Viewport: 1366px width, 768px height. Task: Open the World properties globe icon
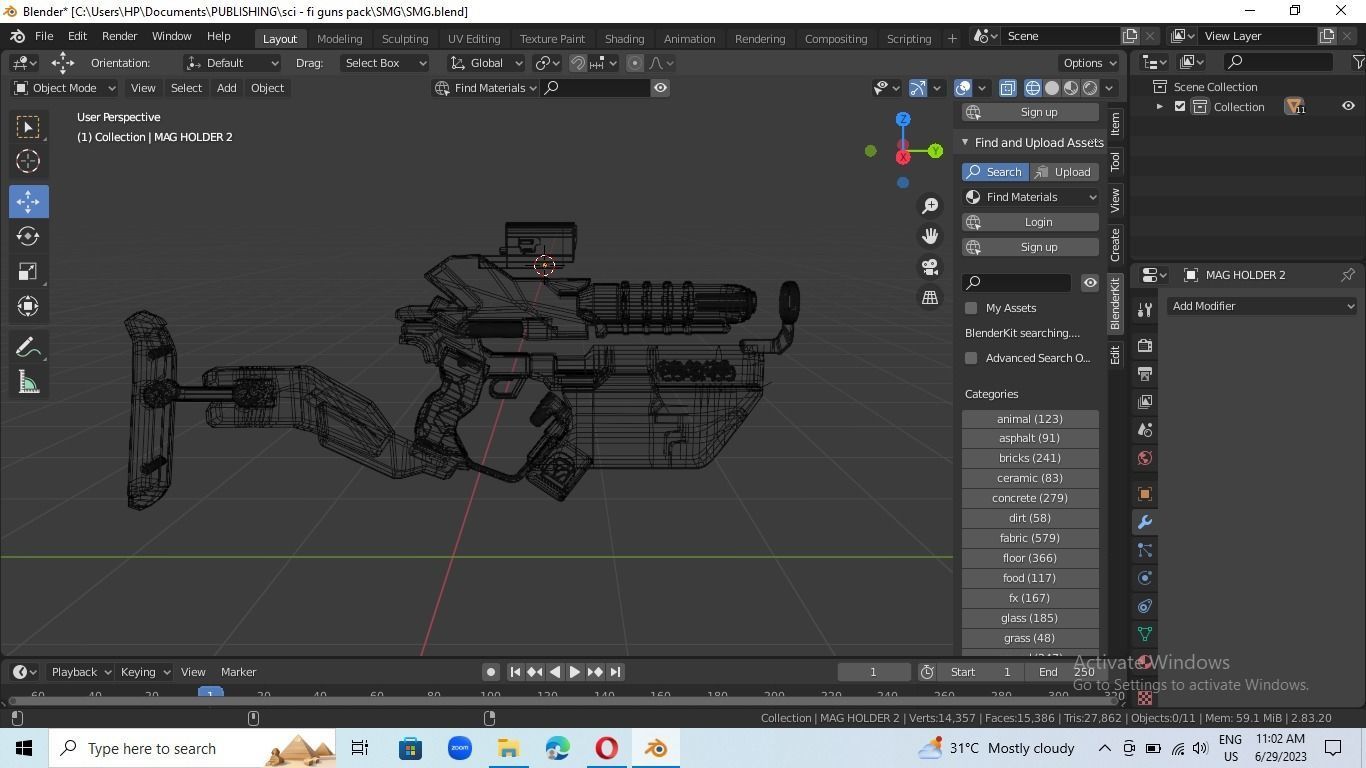pyautogui.click(x=1145, y=458)
